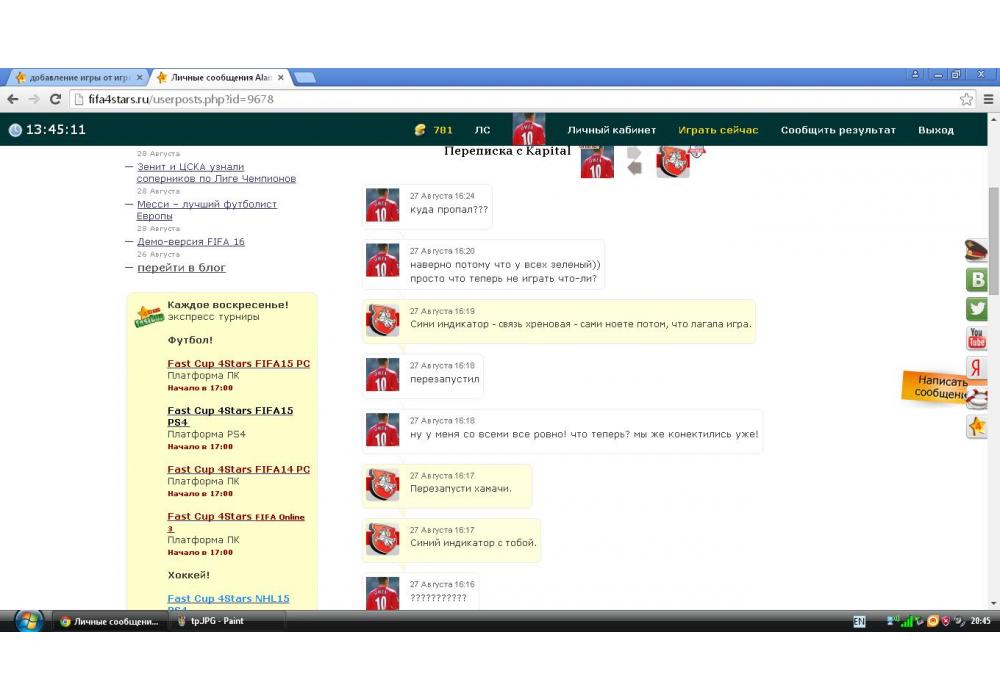Select 'Играть сейчас' in the top menu
Screen dimensions: 1000x700
718,130
